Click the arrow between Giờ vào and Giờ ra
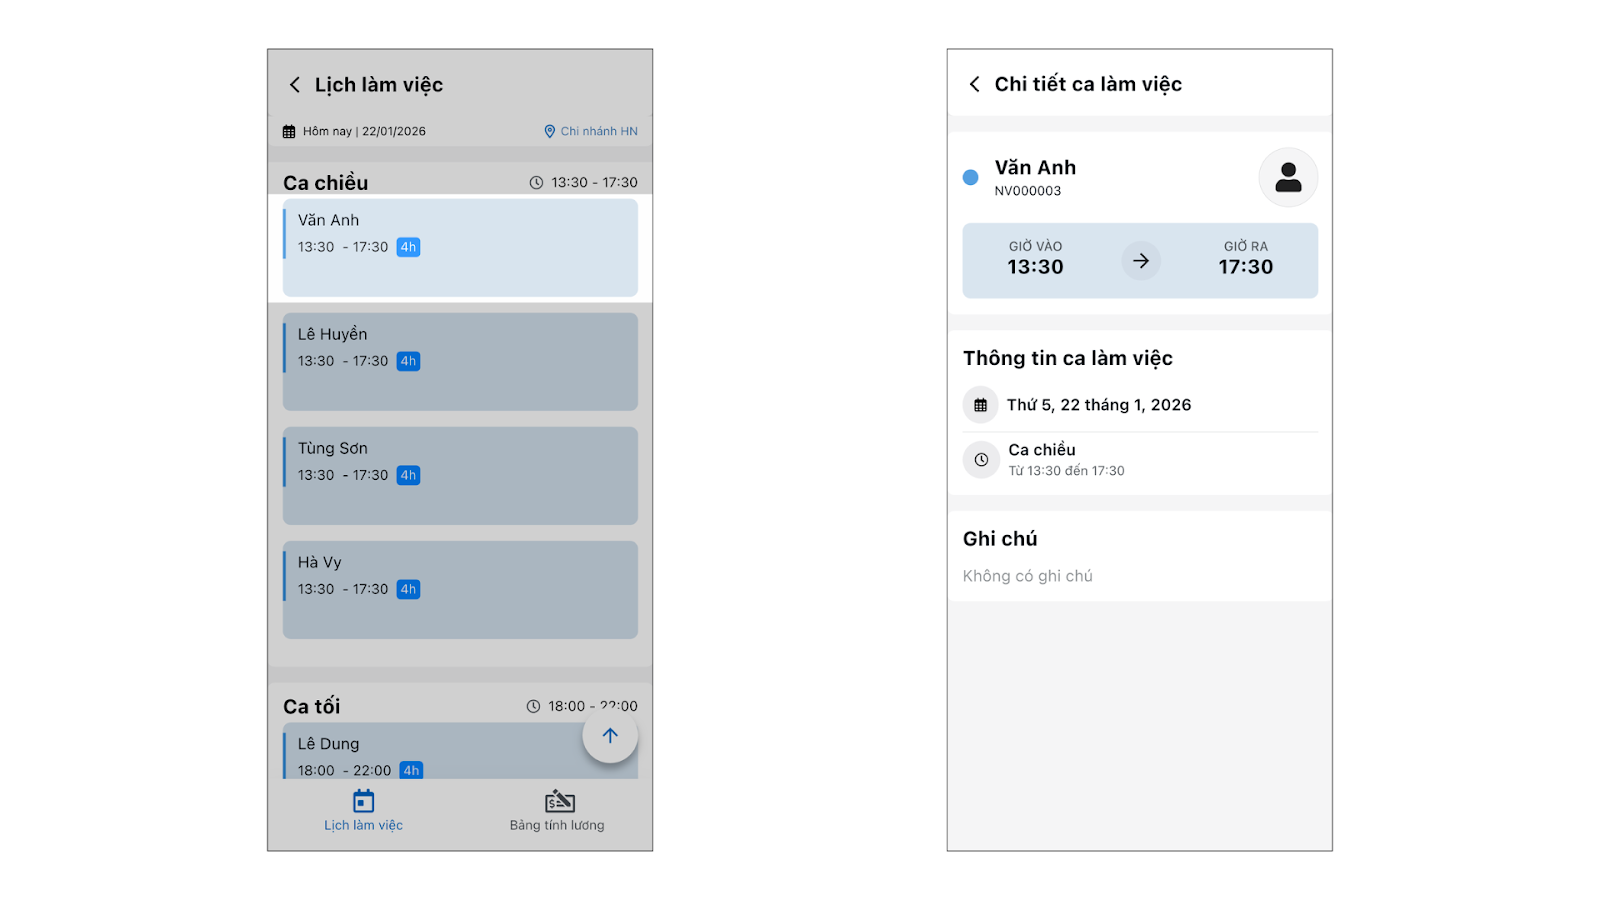Viewport: 1600px width, 900px height. 1141,261
